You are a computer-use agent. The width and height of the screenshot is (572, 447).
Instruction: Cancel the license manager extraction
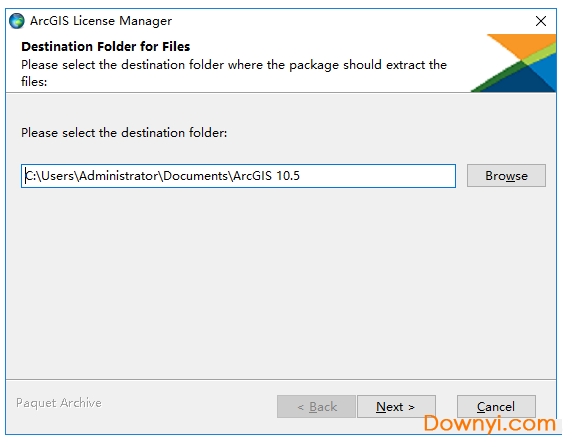point(496,406)
